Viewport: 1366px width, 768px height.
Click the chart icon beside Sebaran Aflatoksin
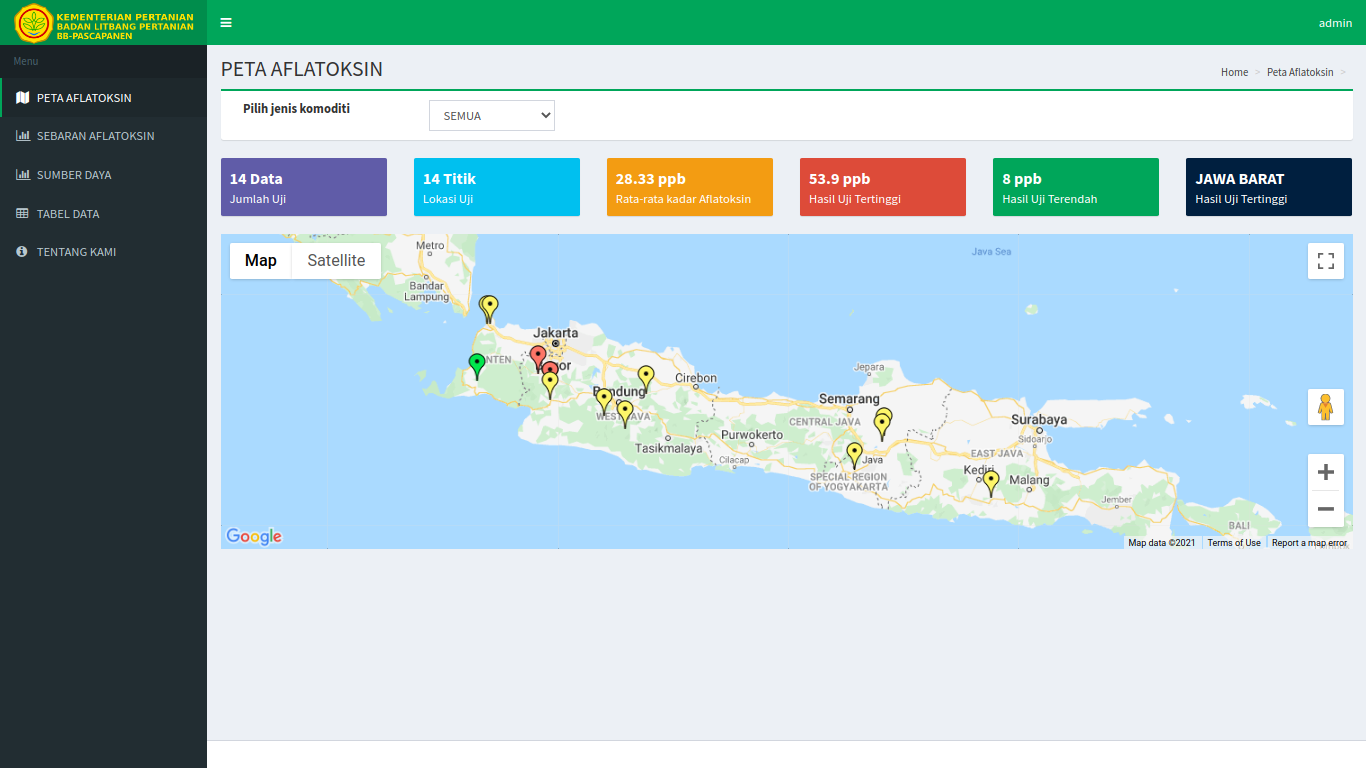click(x=23, y=136)
